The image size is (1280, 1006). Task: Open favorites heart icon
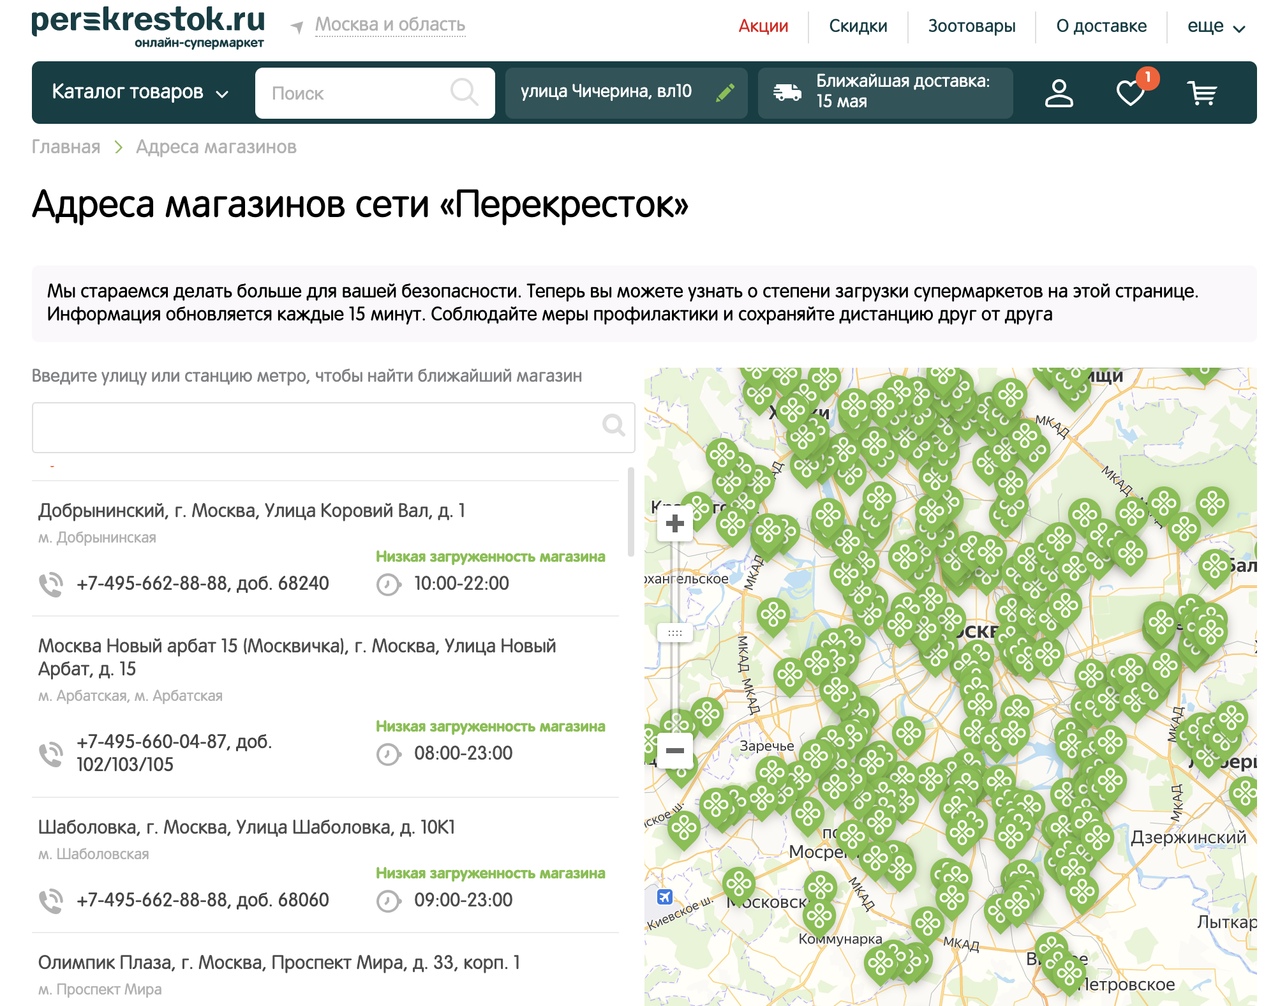pos(1131,93)
